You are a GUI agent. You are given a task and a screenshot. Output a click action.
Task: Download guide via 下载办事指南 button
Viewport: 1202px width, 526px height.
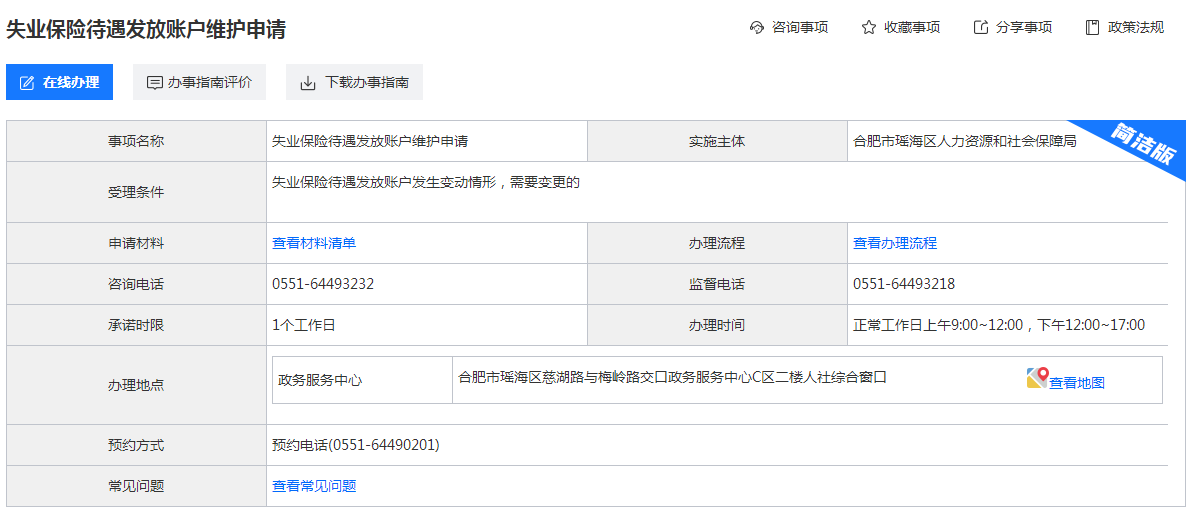coord(354,82)
